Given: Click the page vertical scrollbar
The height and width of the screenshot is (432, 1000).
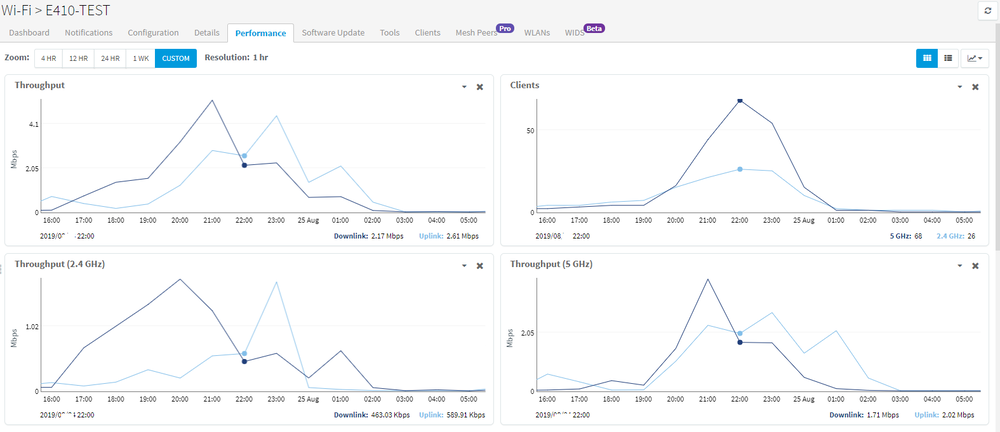Looking at the screenshot, I should tap(997, 137).
